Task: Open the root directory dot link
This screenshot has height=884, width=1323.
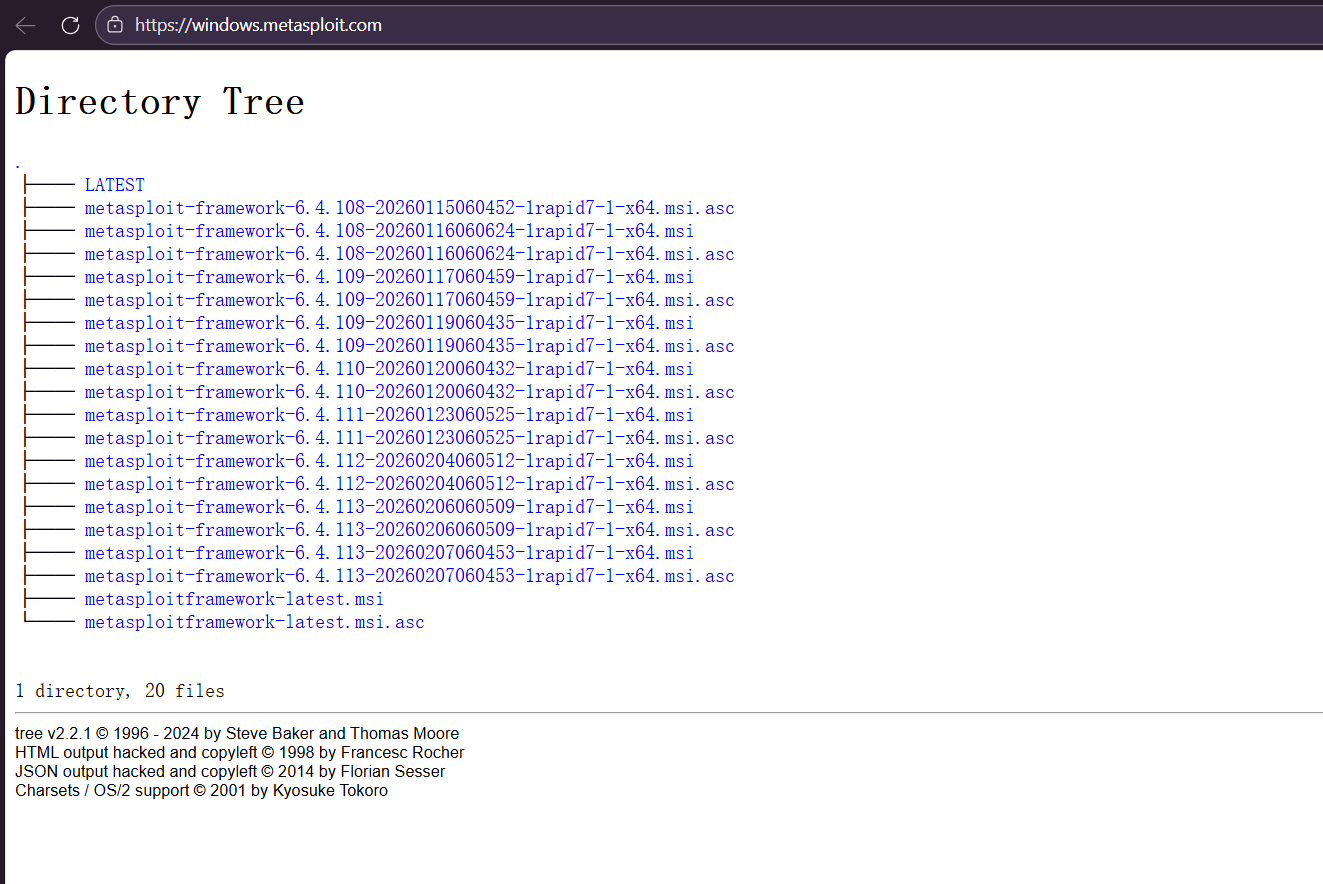Action: click(18, 162)
